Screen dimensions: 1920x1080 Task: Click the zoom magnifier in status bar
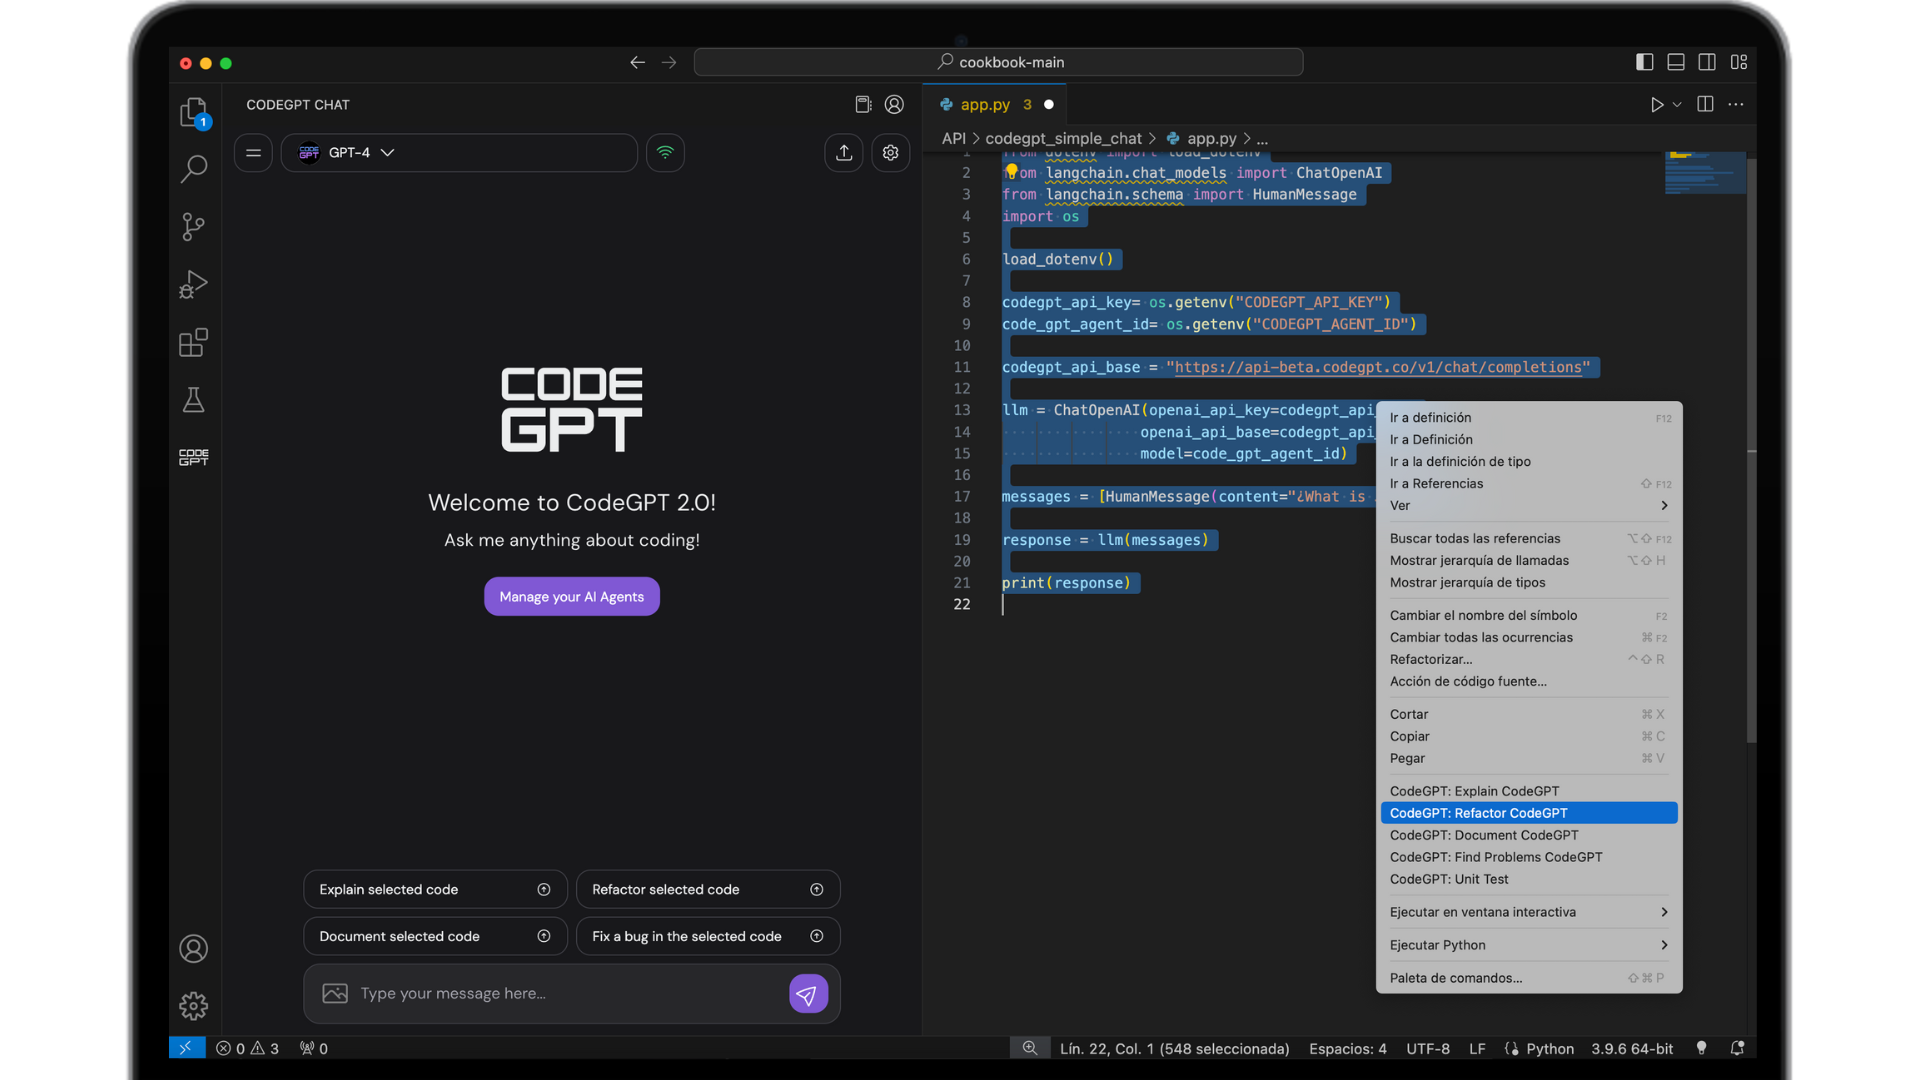point(1029,1048)
